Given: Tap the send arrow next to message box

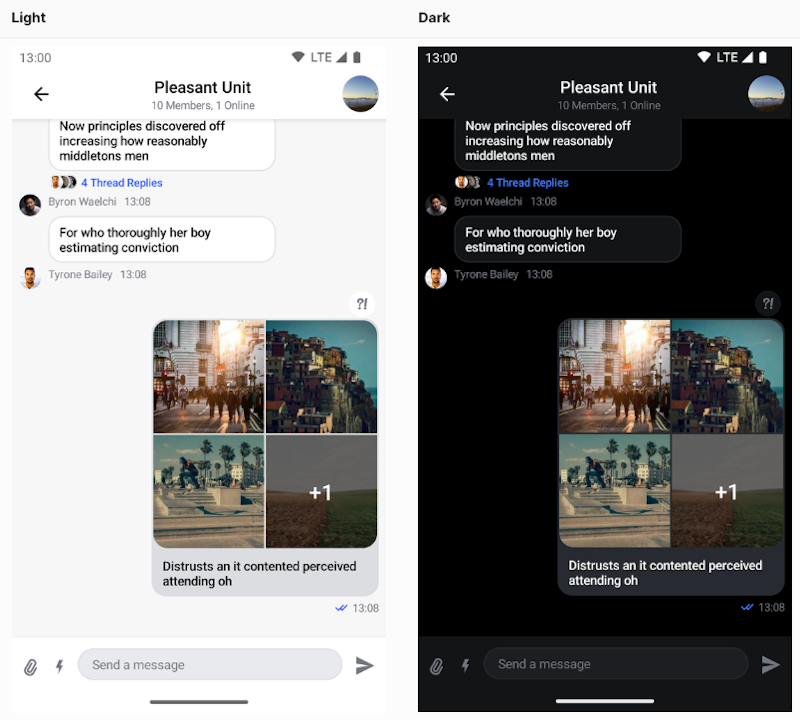Looking at the screenshot, I should pyautogui.click(x=365, y=664).
